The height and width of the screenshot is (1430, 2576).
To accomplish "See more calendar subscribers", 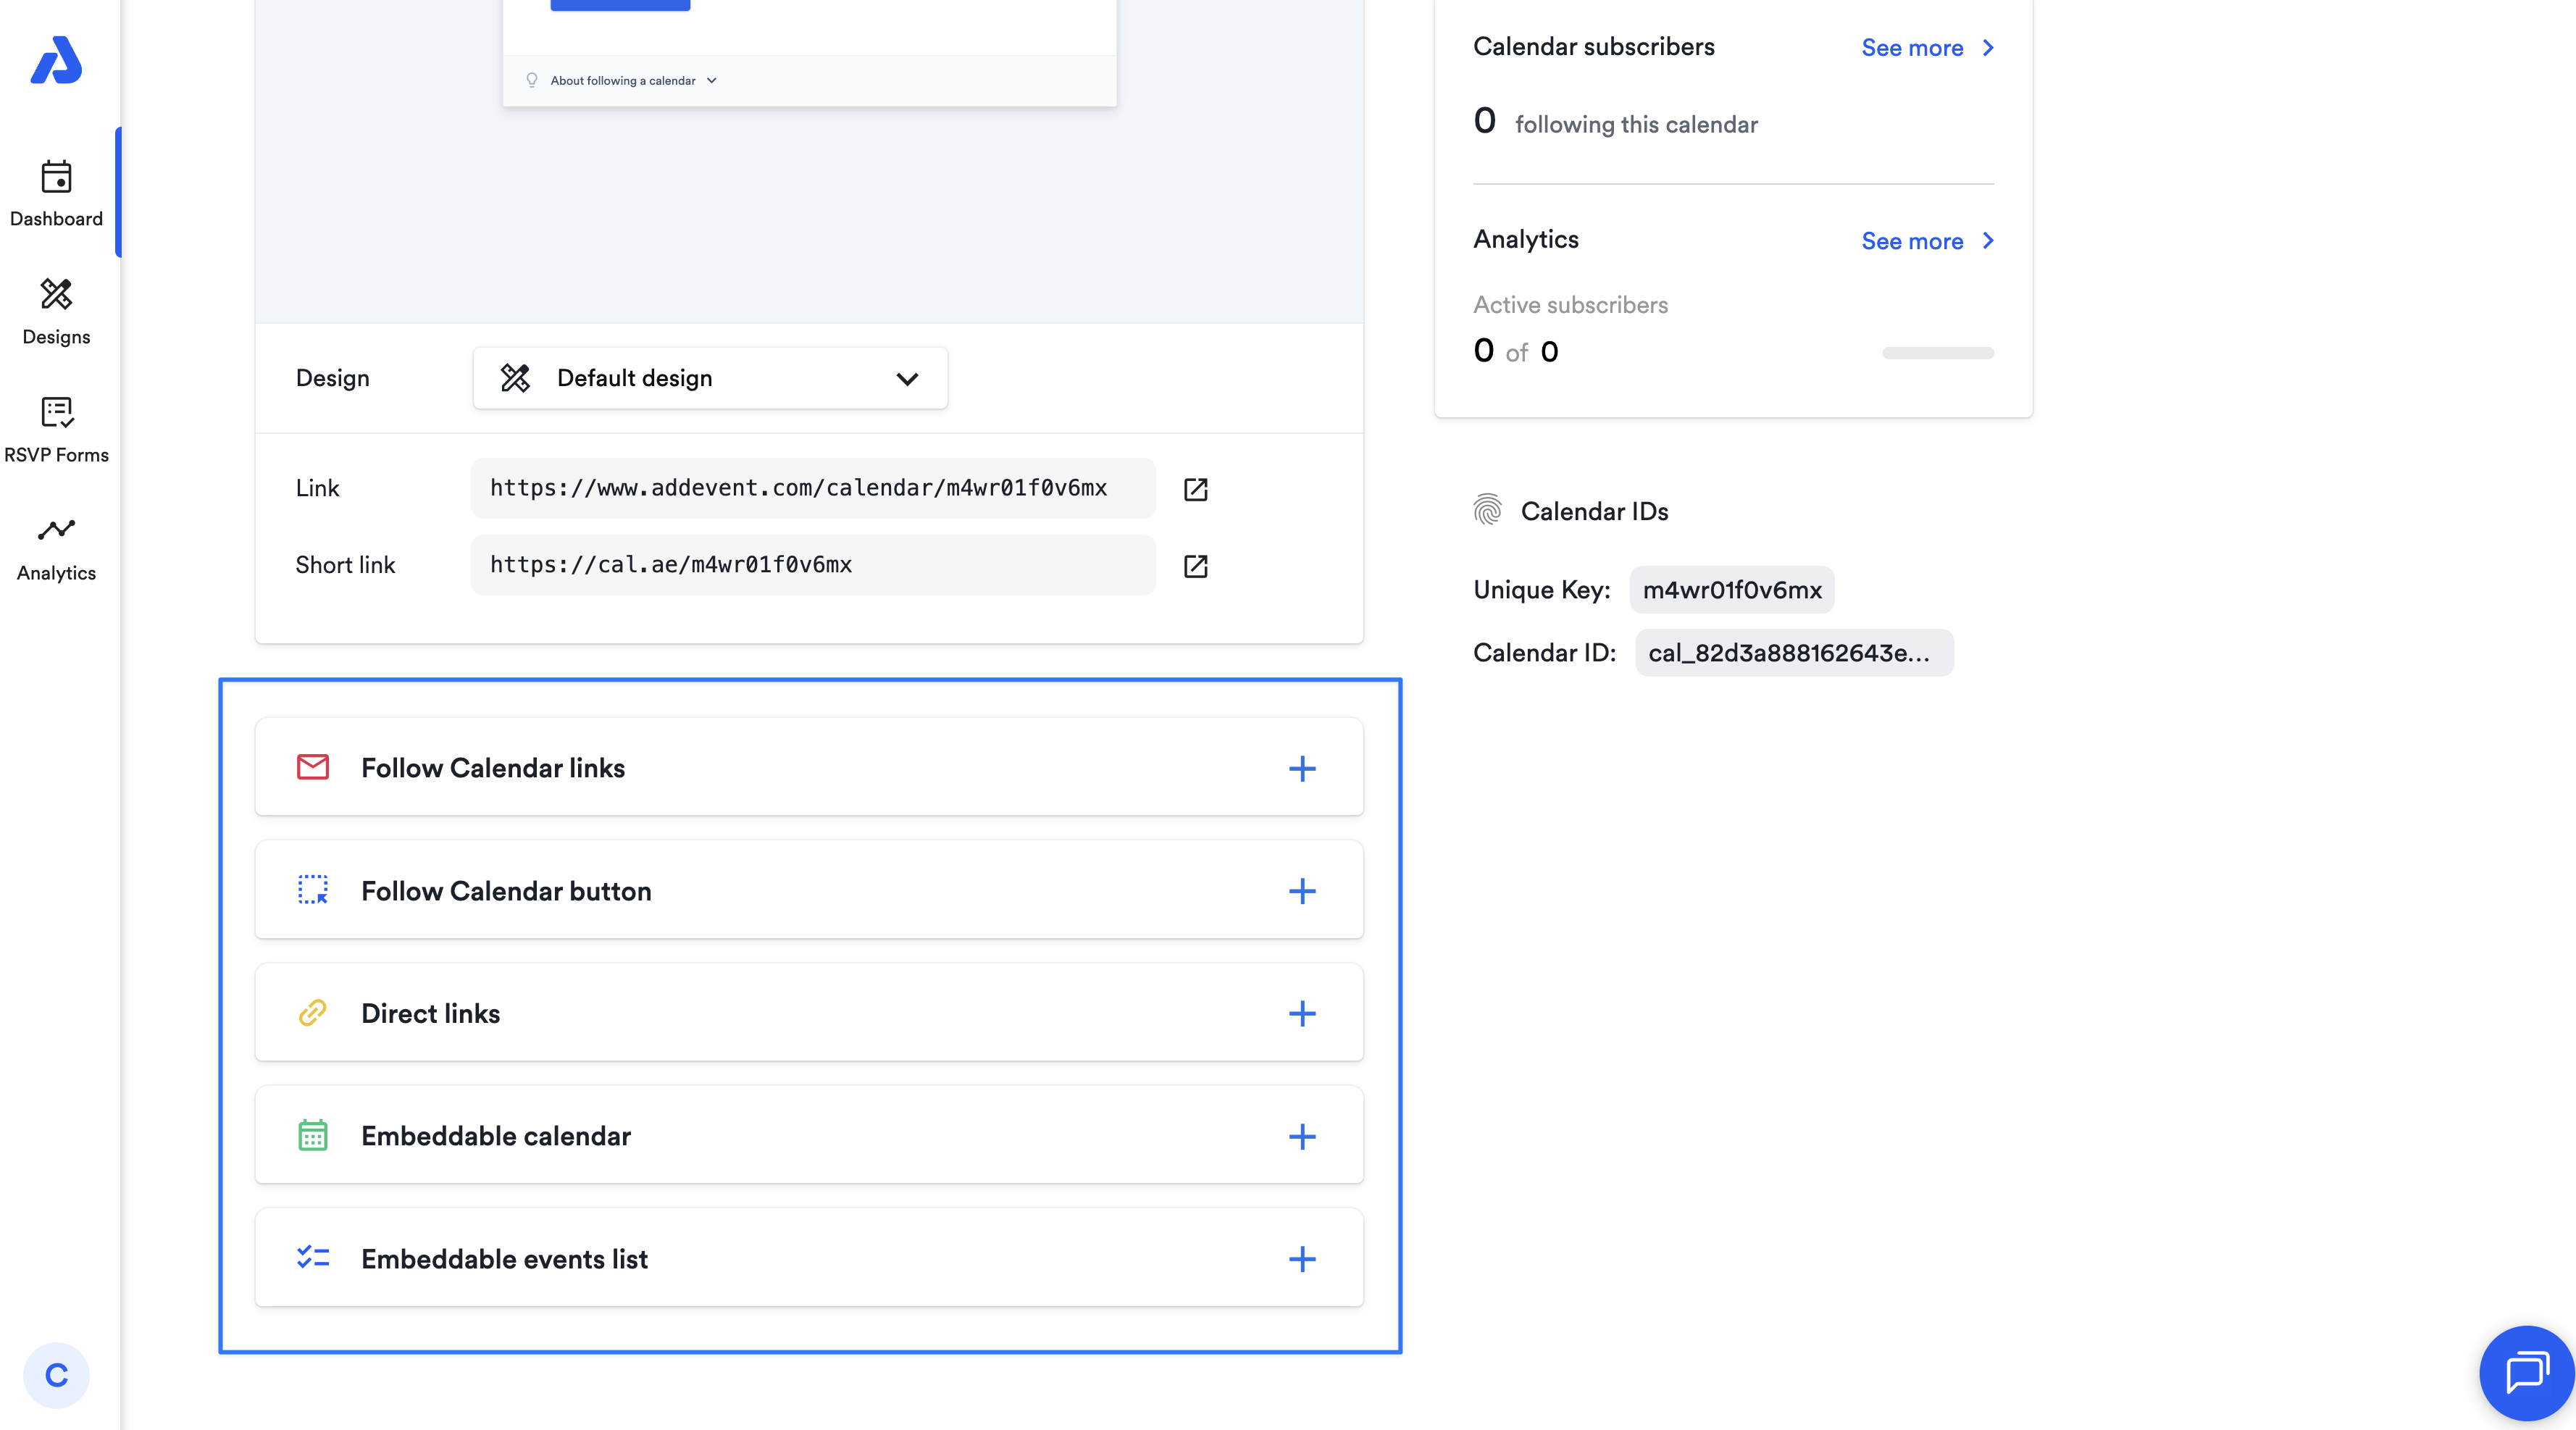I will click(x=1926, y=48).
